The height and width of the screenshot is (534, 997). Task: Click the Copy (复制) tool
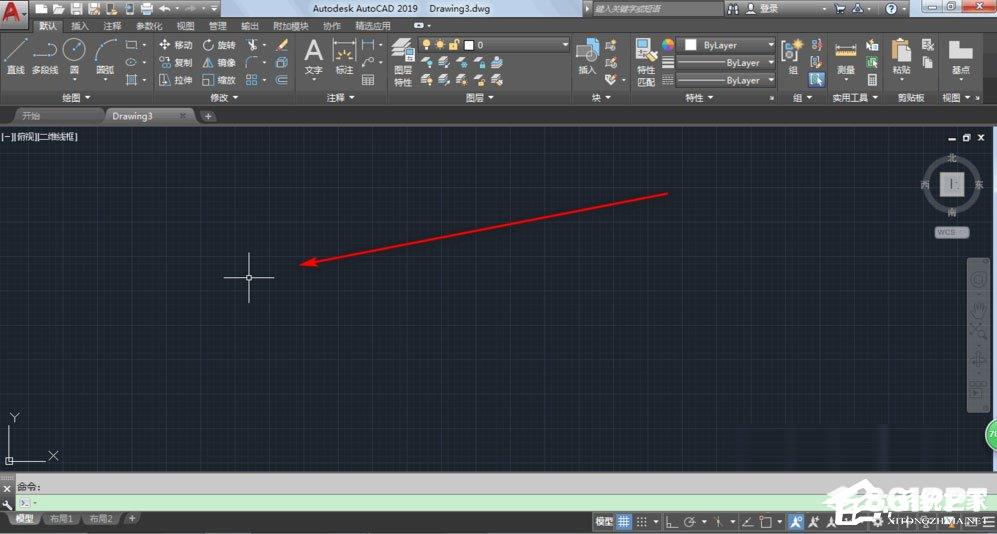tap(175, 62)
